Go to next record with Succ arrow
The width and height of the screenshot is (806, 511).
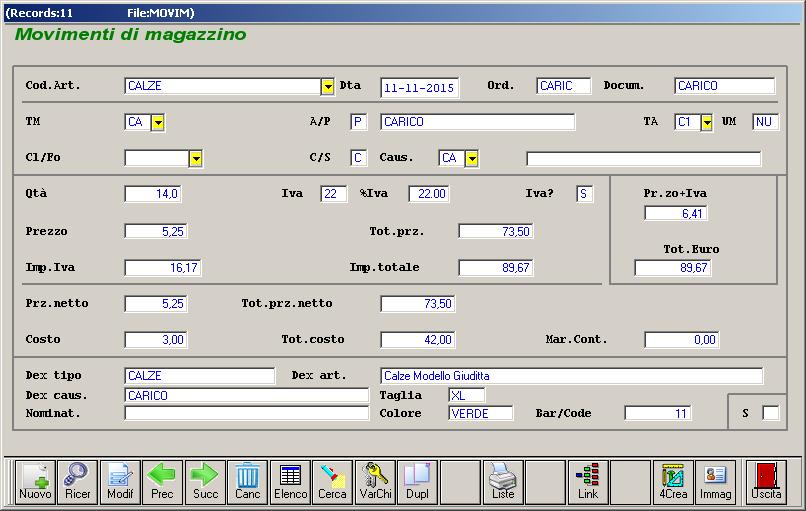tap(205, 482)
